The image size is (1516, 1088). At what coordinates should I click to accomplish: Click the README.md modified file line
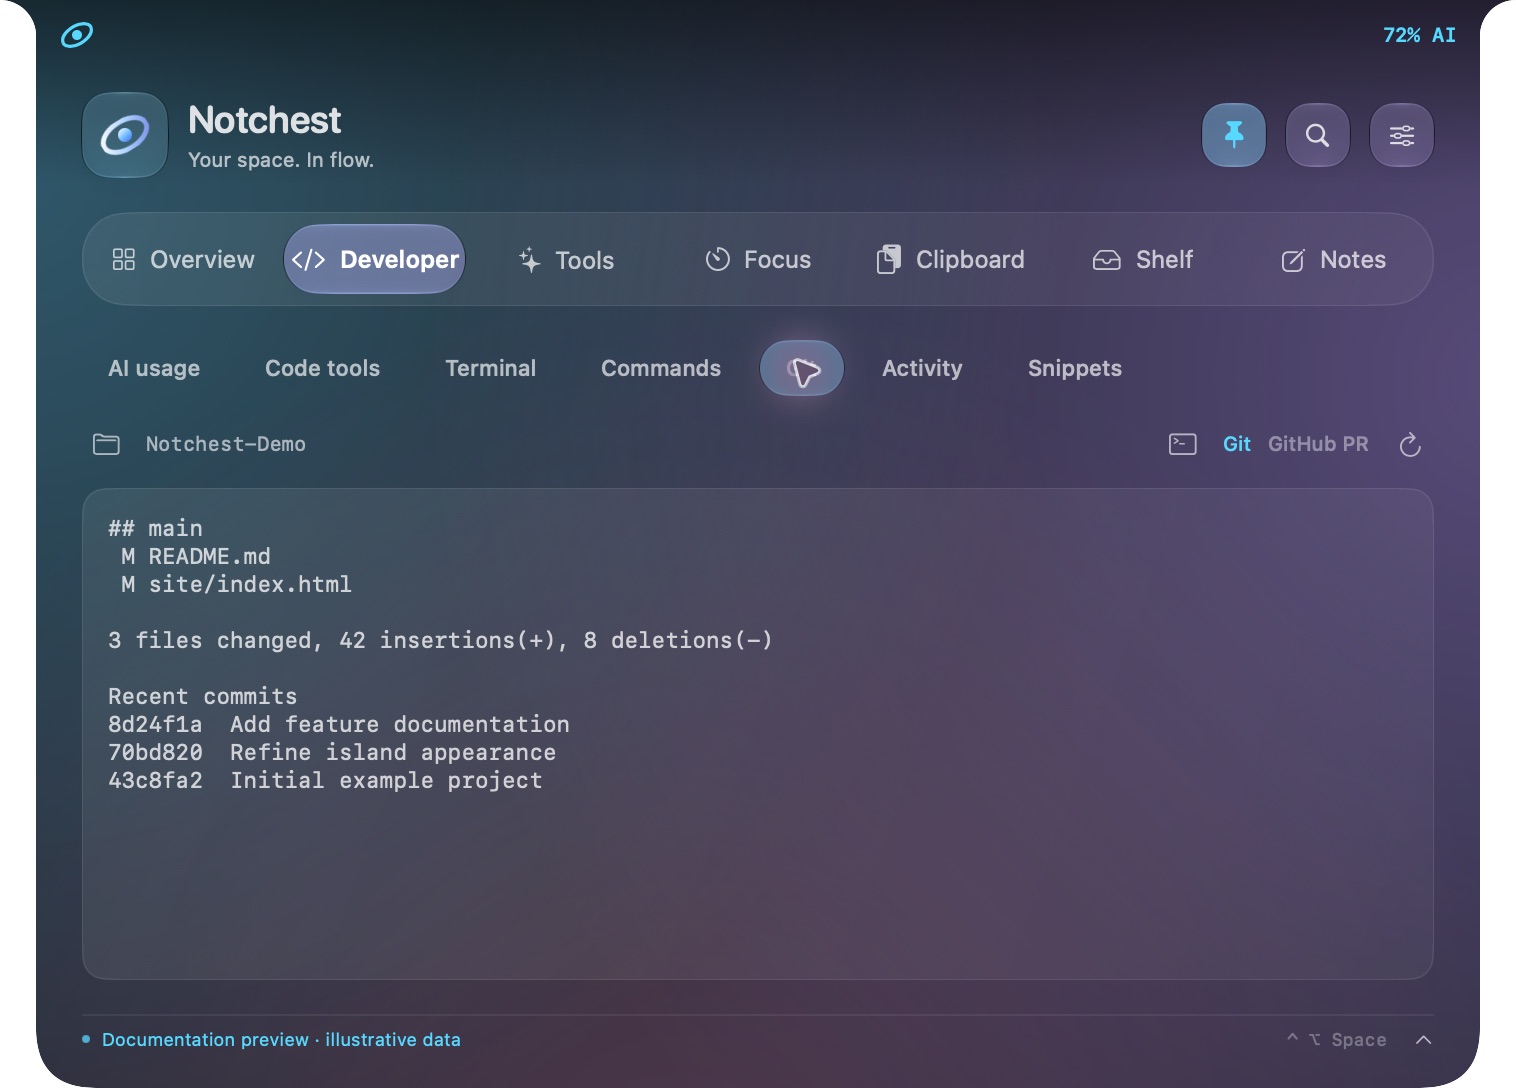tap(196, 556)
